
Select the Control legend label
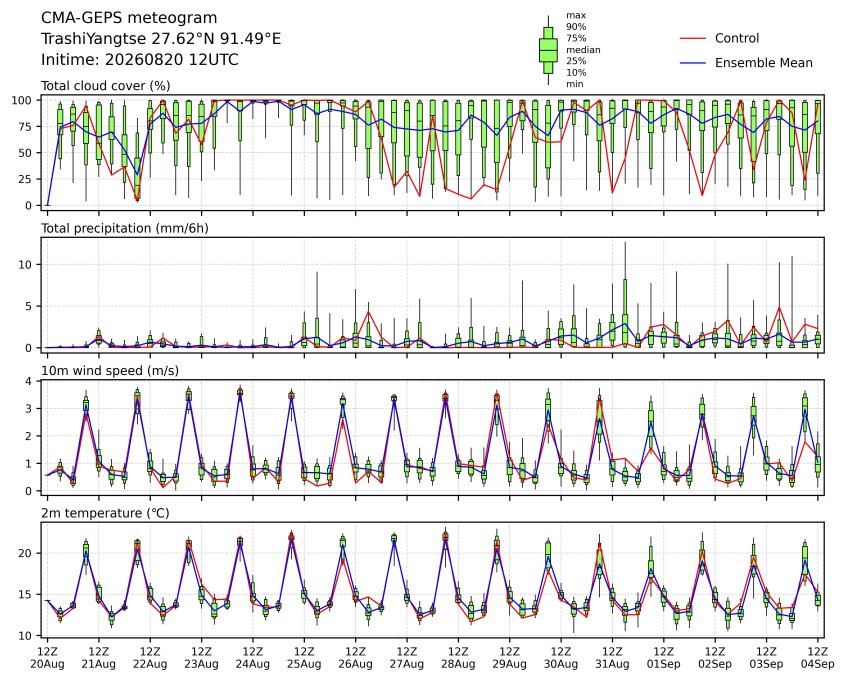click(736, 38)
